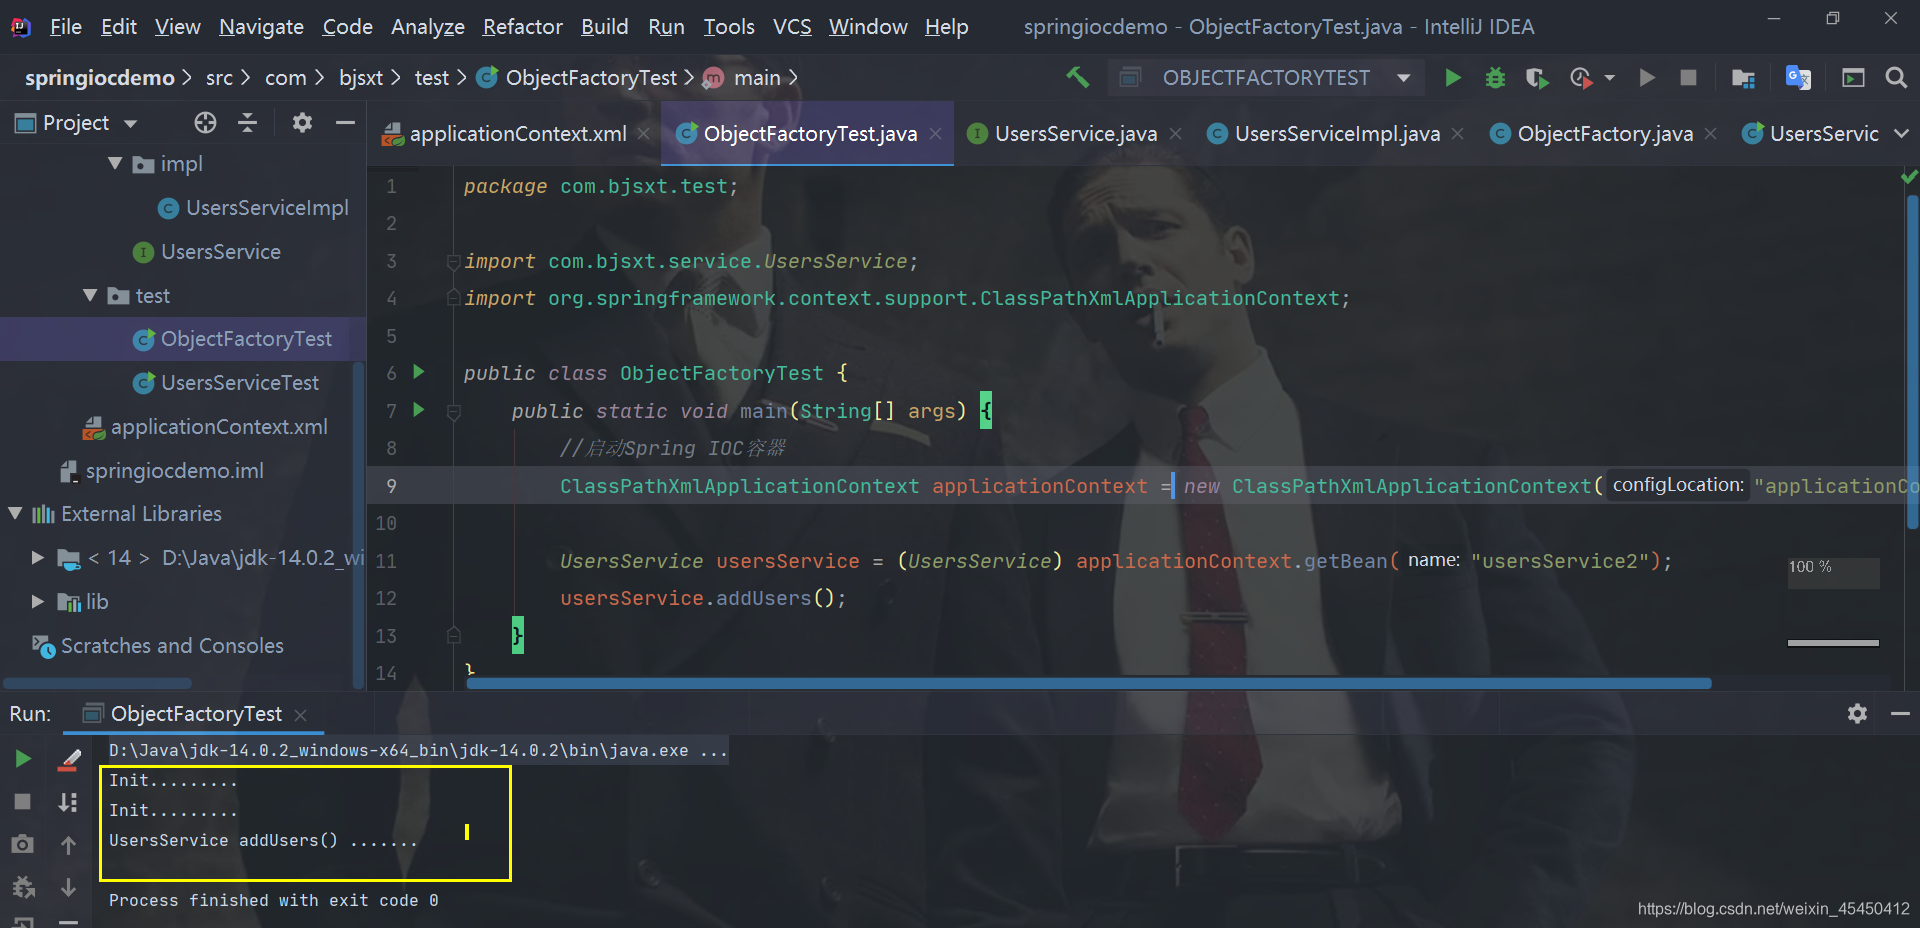Viewport: 1920px width, 928px height.
Task: Fold imports at line 3
Action: [x=454, y=261]
